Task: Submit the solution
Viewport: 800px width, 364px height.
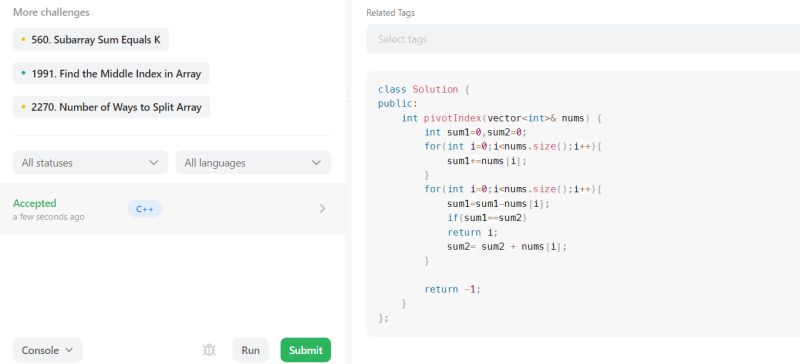Action: [x=306, y=350]
